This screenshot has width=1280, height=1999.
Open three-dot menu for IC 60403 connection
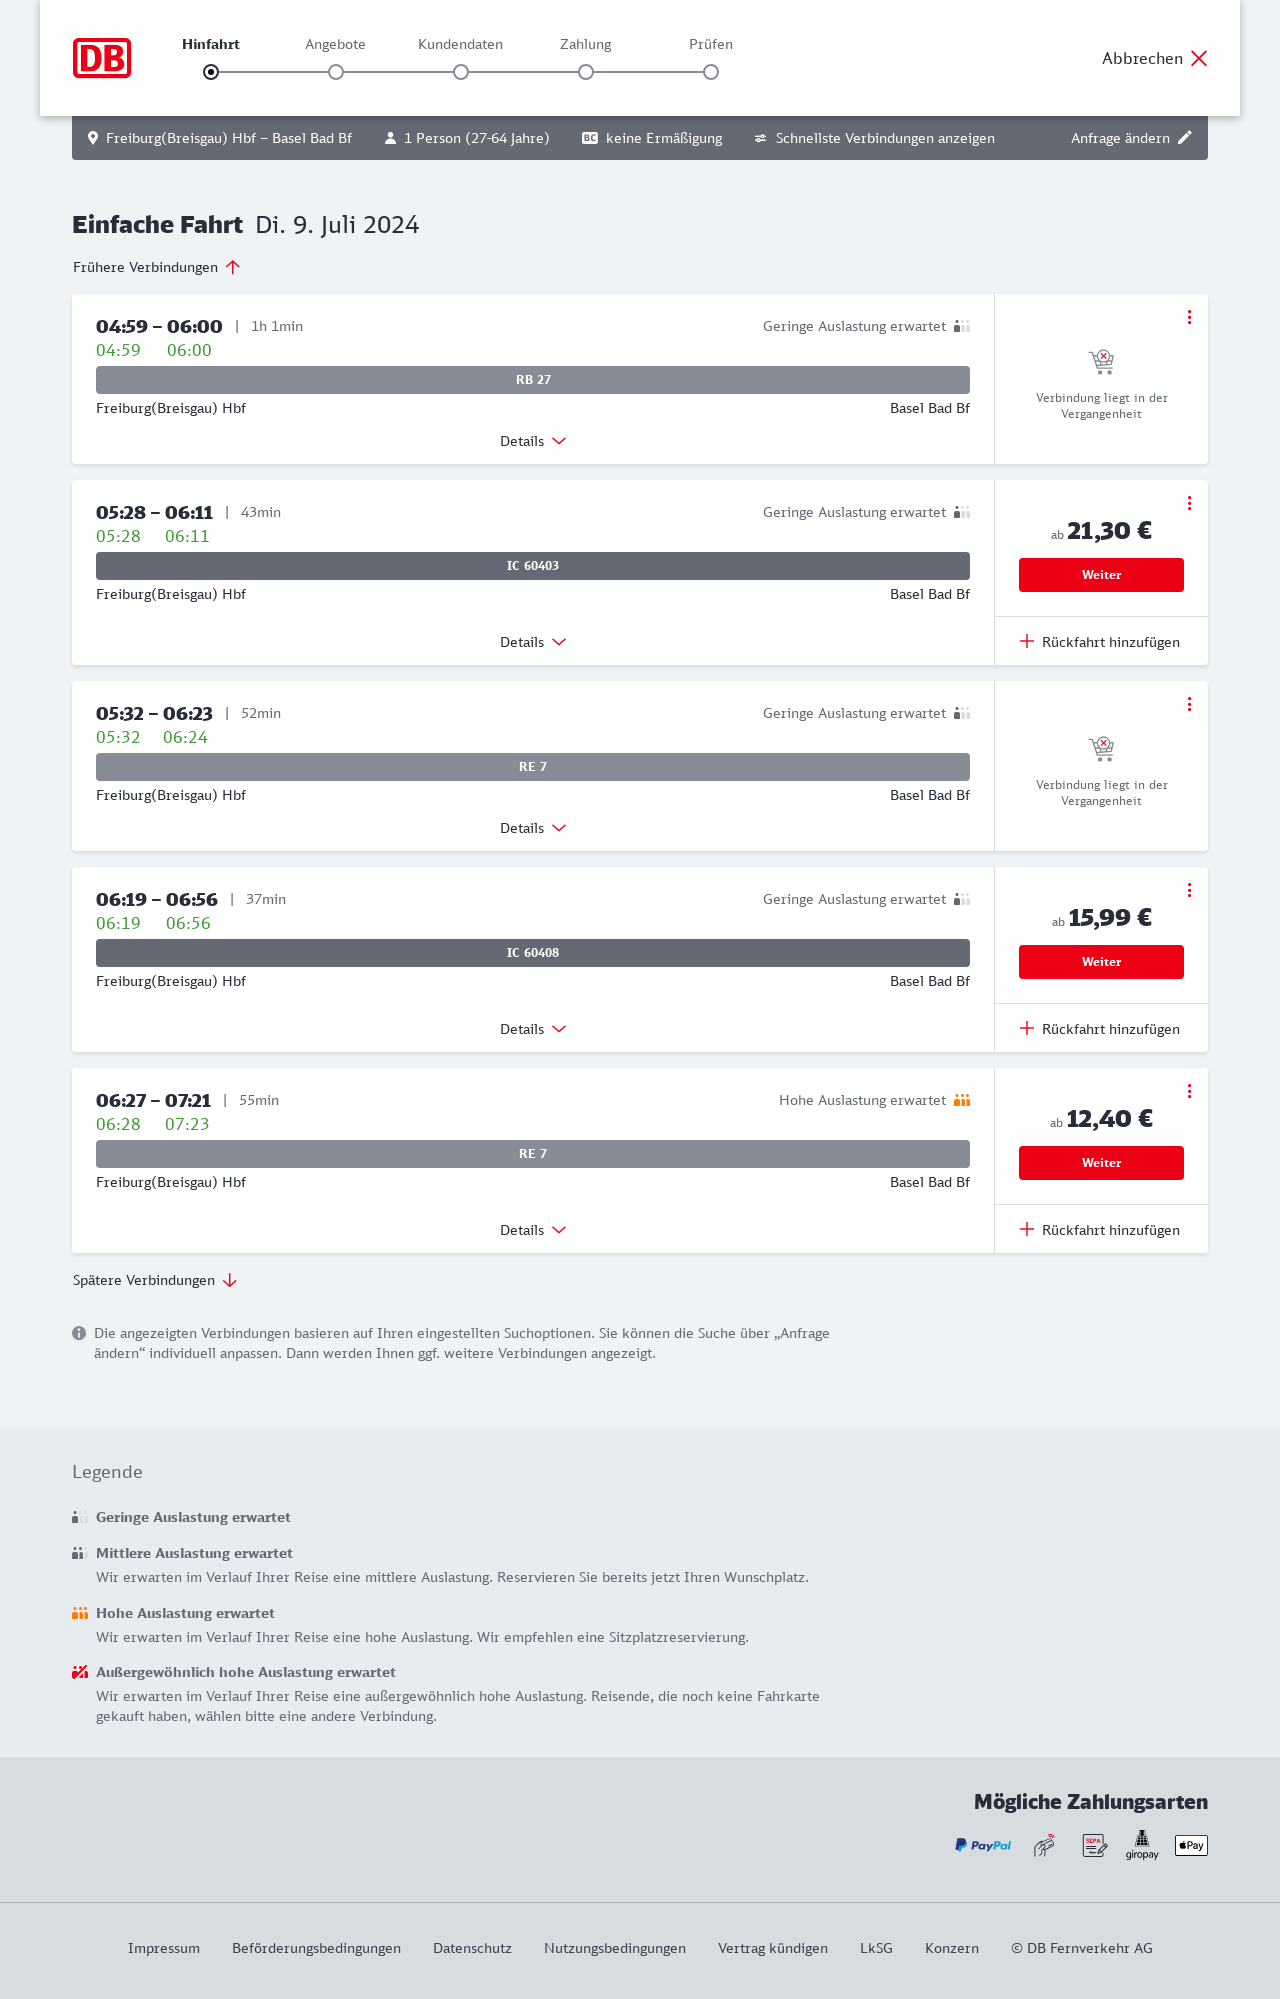point(1189,503)
